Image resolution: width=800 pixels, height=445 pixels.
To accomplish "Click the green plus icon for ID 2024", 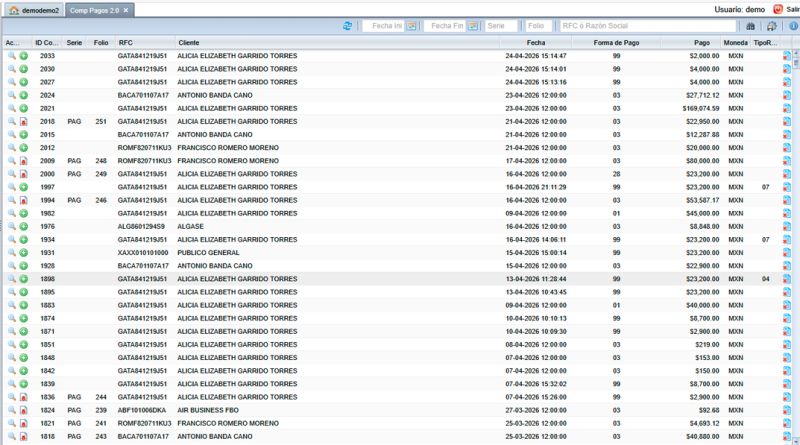I will (23, 95).
